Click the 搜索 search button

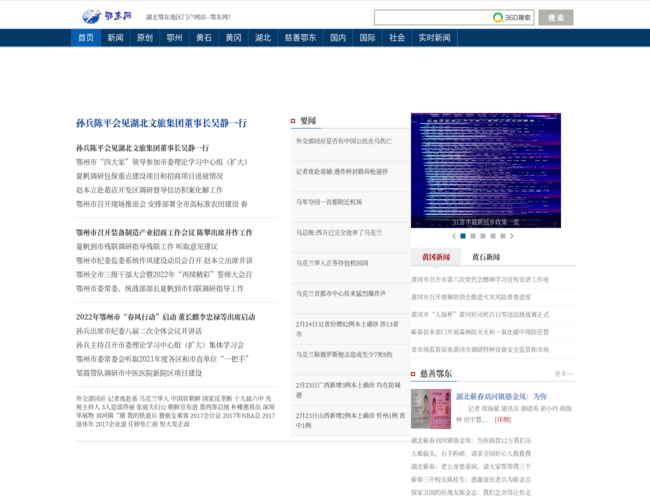point(556,17)
